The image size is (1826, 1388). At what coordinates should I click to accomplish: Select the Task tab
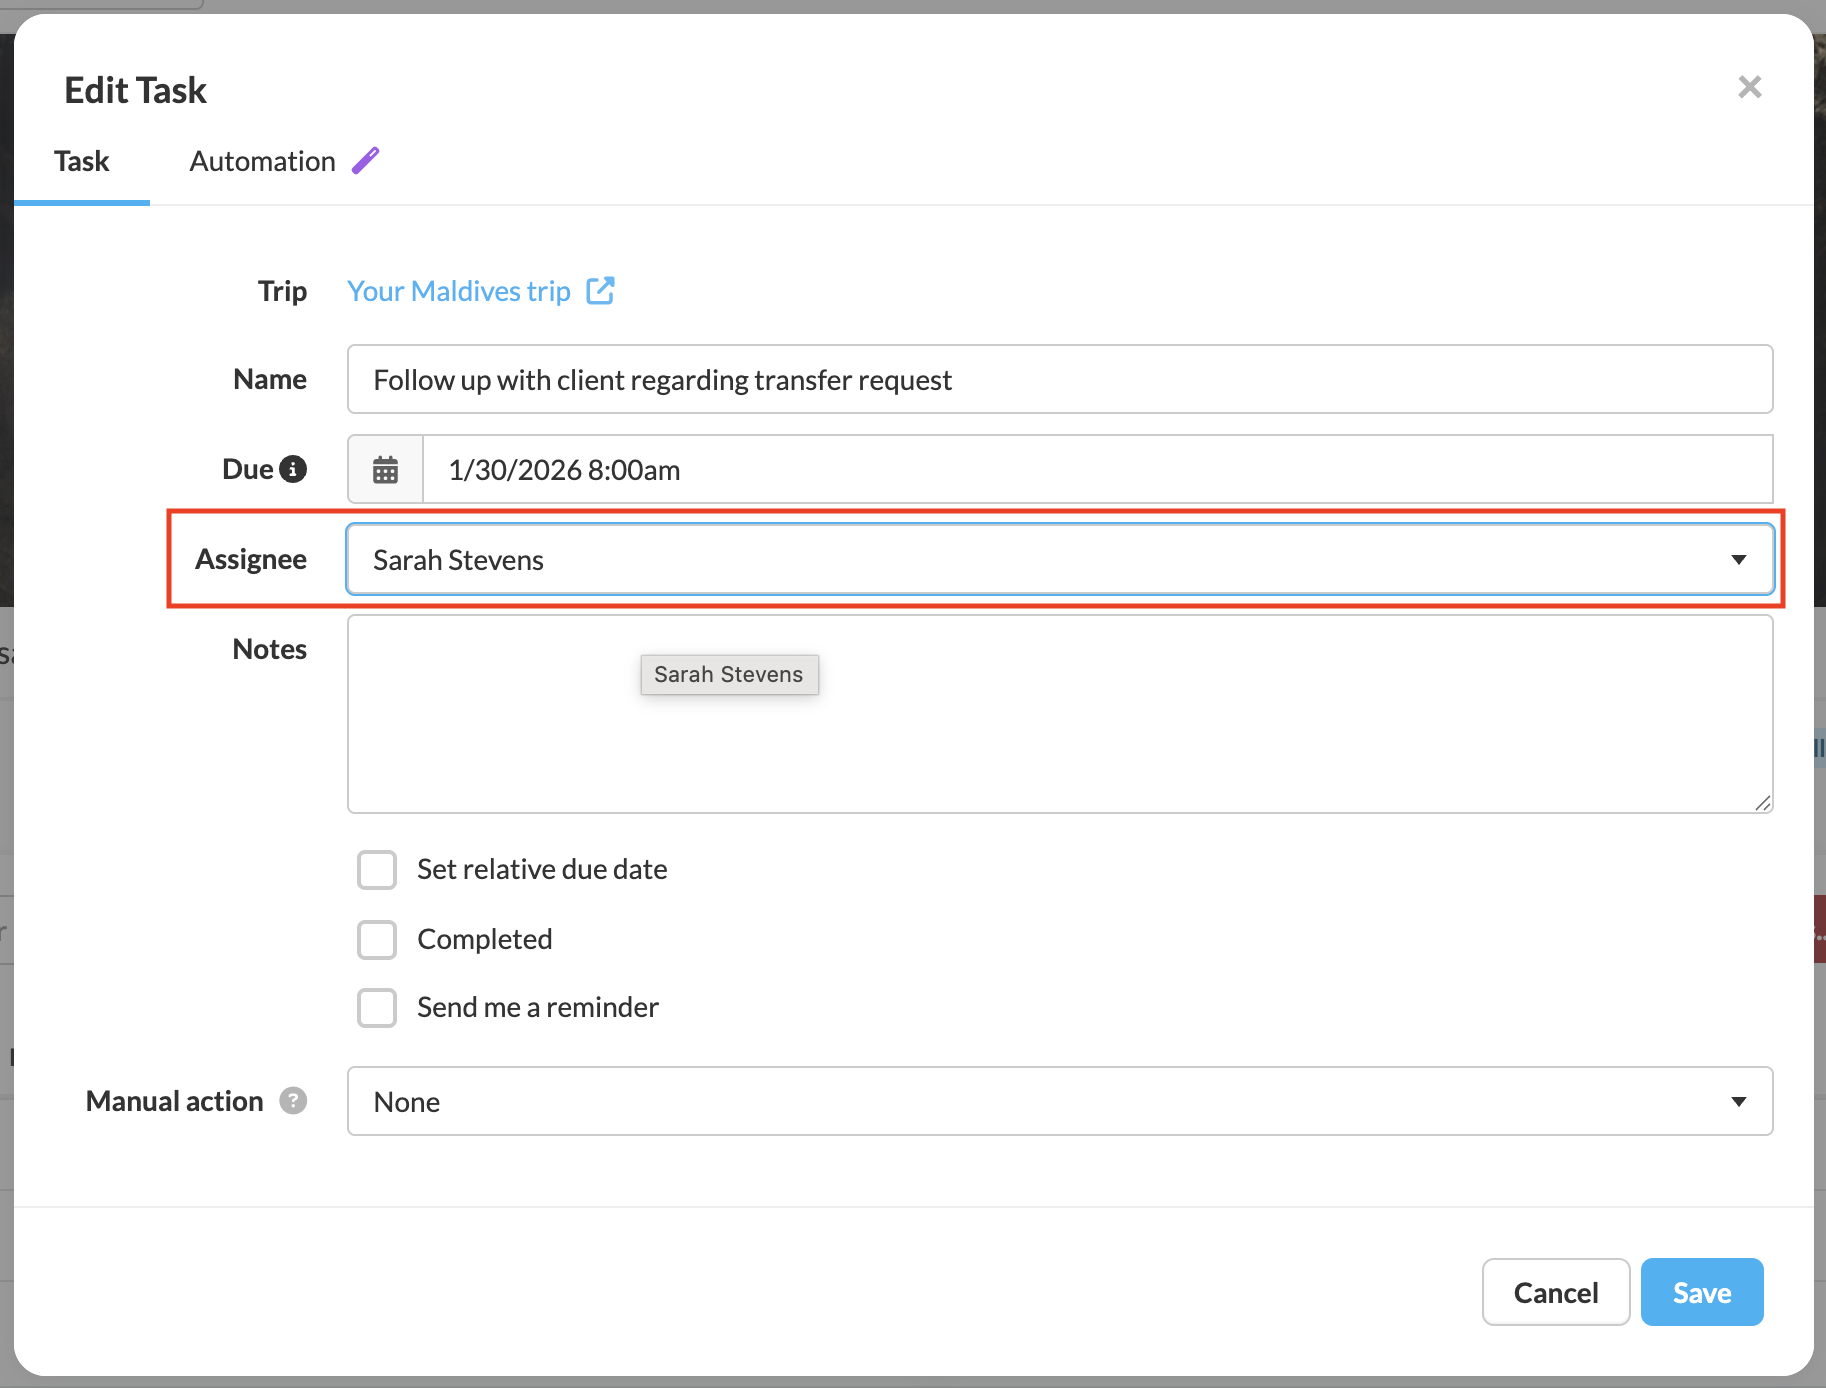click(x=82, y=162)
